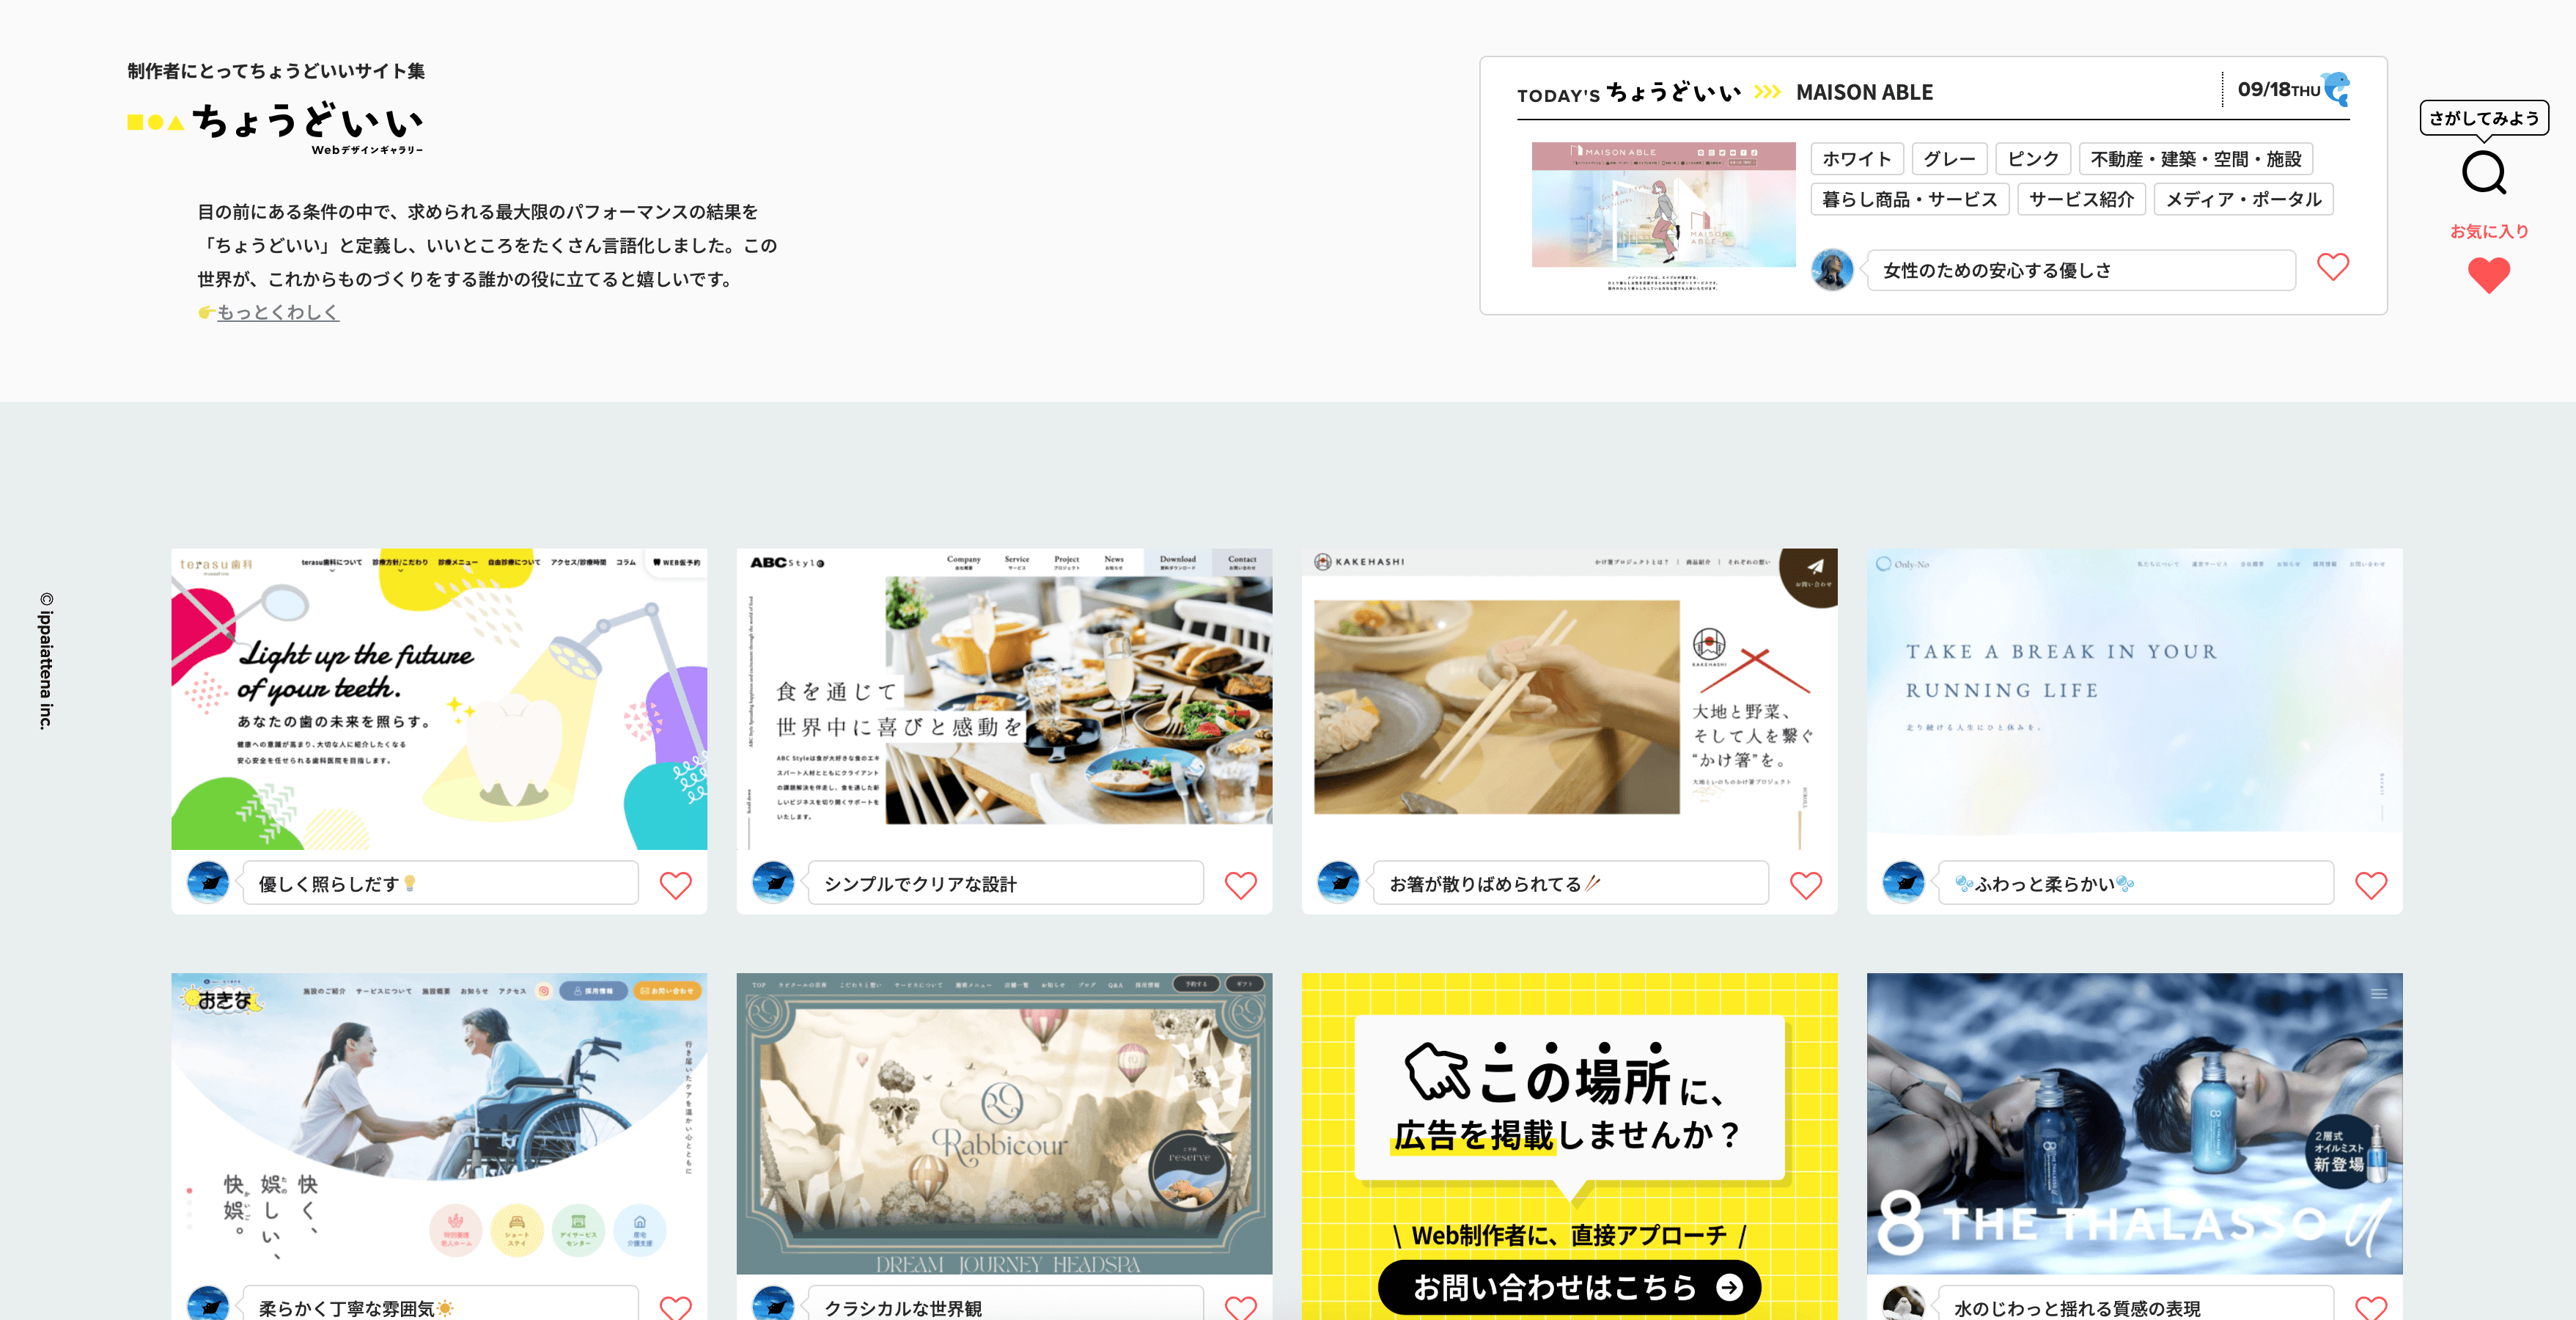Click the dolphin icon near the date
This screenshot has height=1320, width=2576.
[2337, 89]
